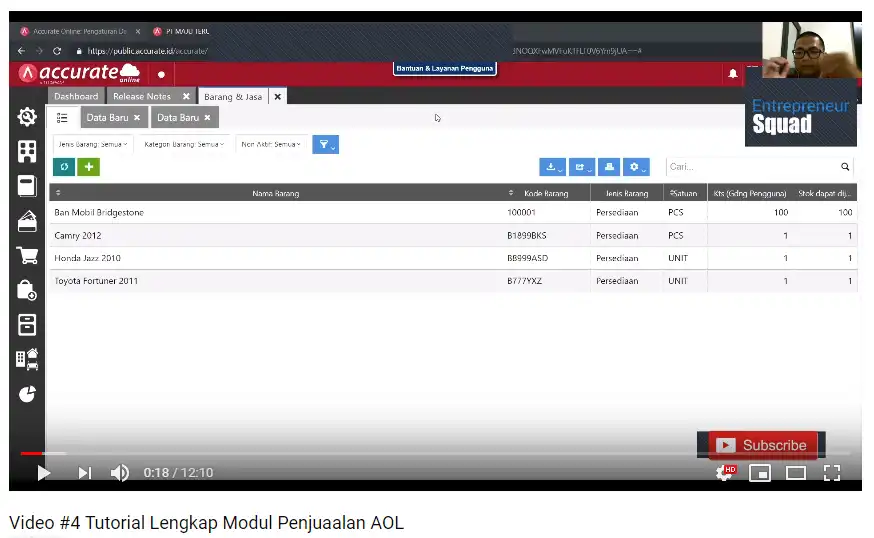Viewport: 874px width, 538px height.
Task: Close the second Data Baru sub-tab
Action: coord(207,118)
